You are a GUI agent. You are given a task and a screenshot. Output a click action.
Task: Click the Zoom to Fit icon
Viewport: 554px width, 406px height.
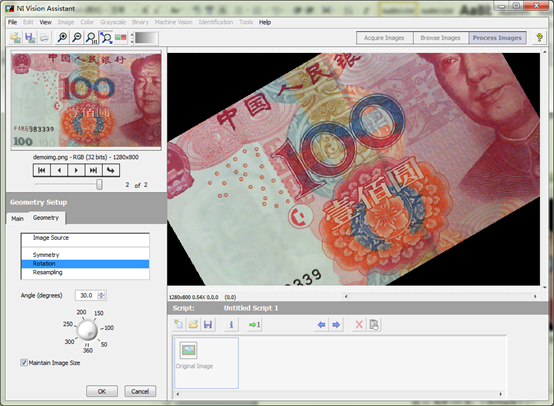pyautogui.click(x=106, y=37)
